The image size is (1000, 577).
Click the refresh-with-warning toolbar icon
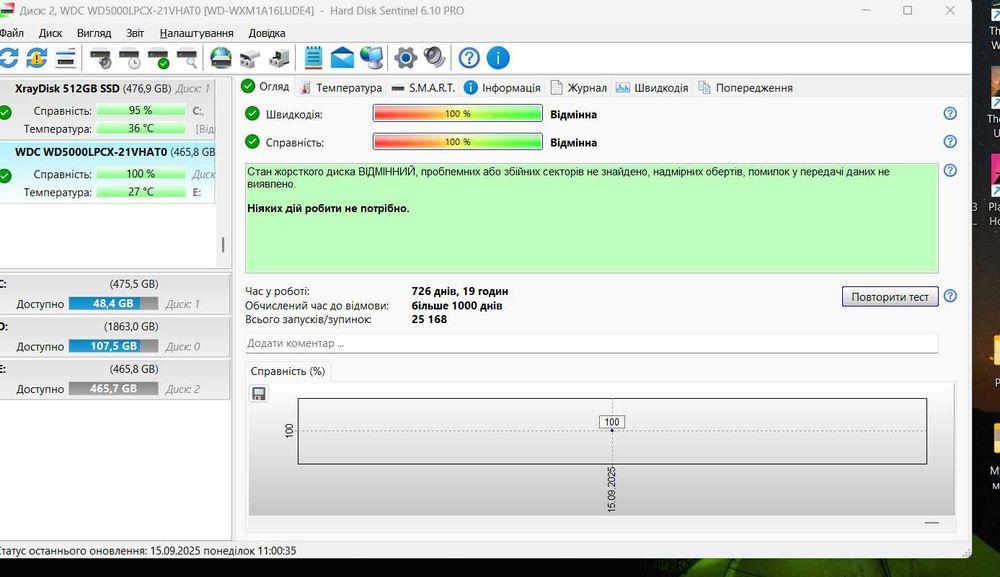(36, 58)
